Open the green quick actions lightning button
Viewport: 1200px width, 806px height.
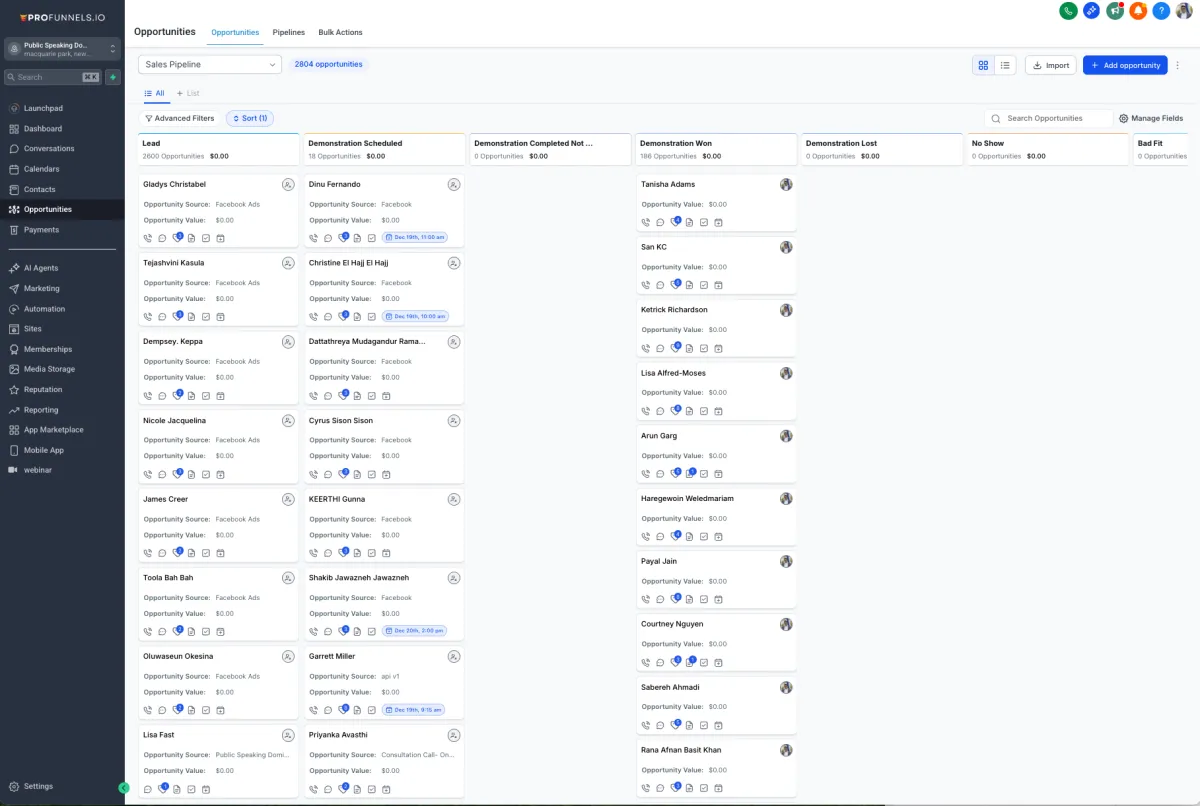coord(113,77)
